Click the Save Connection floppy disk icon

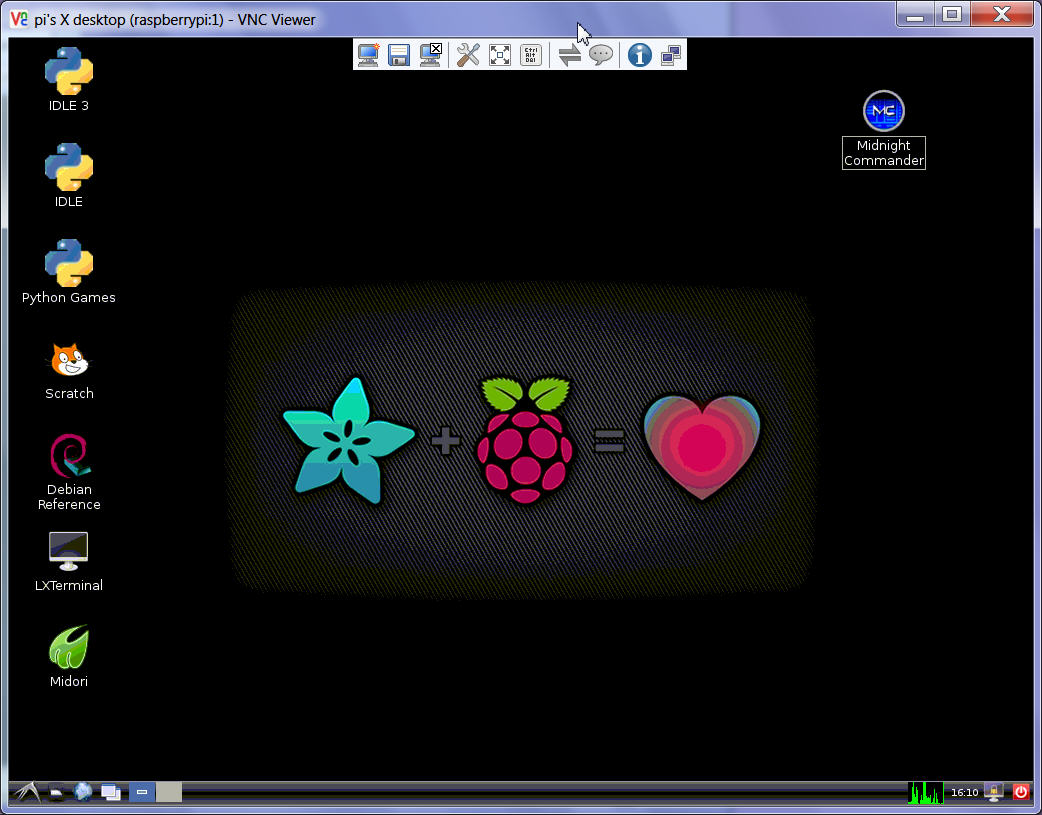click(400, 55)
